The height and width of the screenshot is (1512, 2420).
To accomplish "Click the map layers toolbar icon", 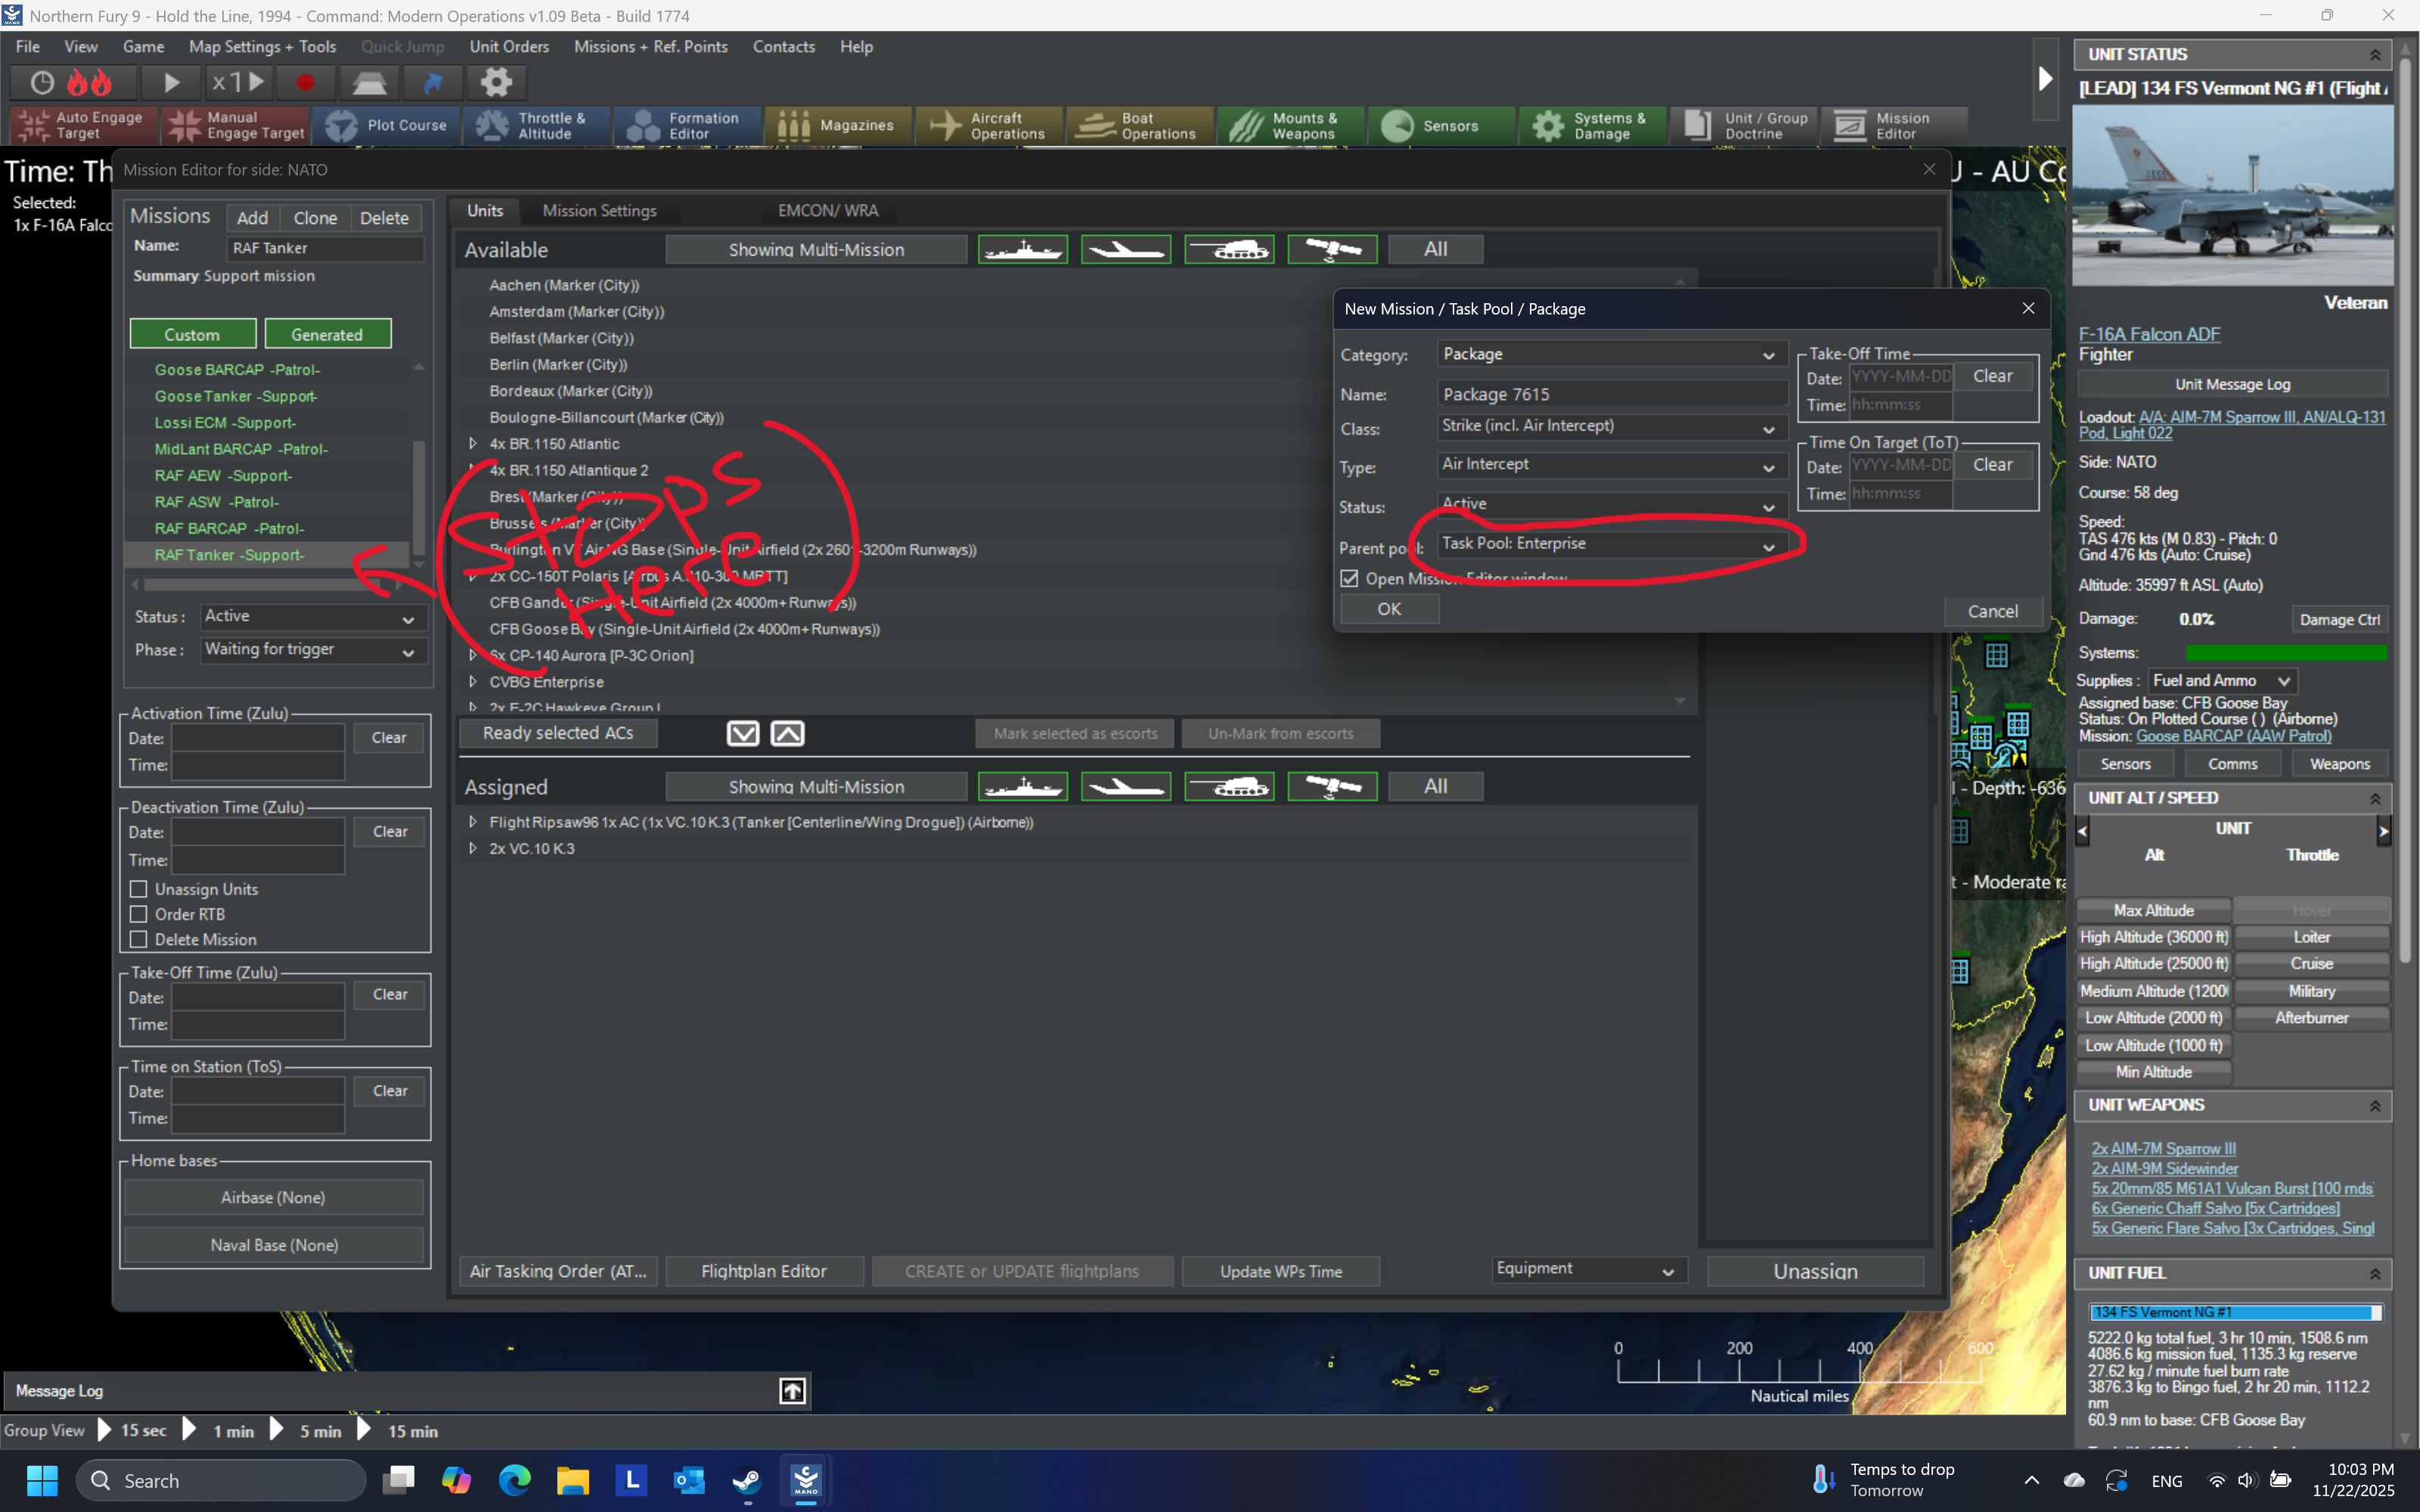I will pyautogui.click(x=370, y=82).
